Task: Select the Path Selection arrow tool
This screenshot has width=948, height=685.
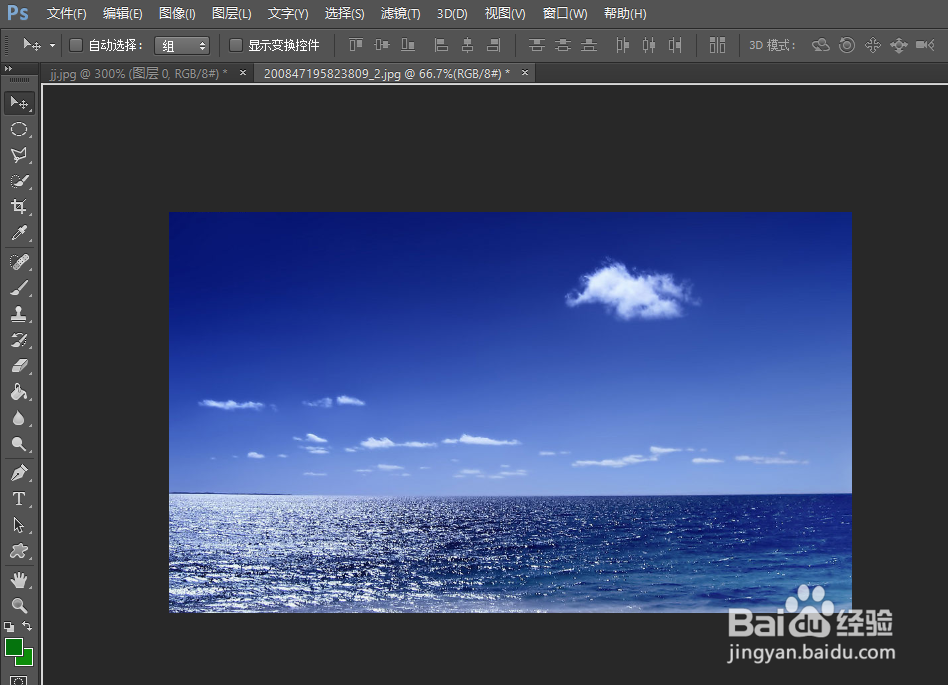Action: pyautogui.click(x=19, y=525)
